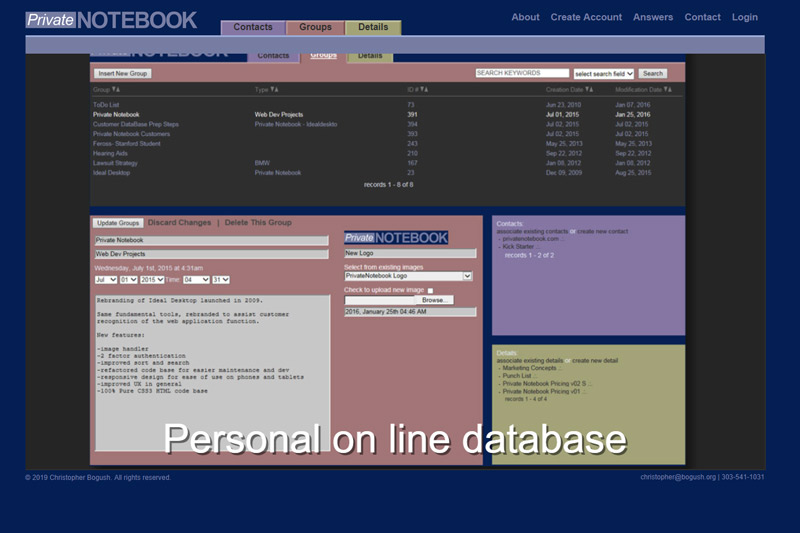Click the Browse... file button
The height and width of the screenshot is (533, 800).
coord(434,300)
